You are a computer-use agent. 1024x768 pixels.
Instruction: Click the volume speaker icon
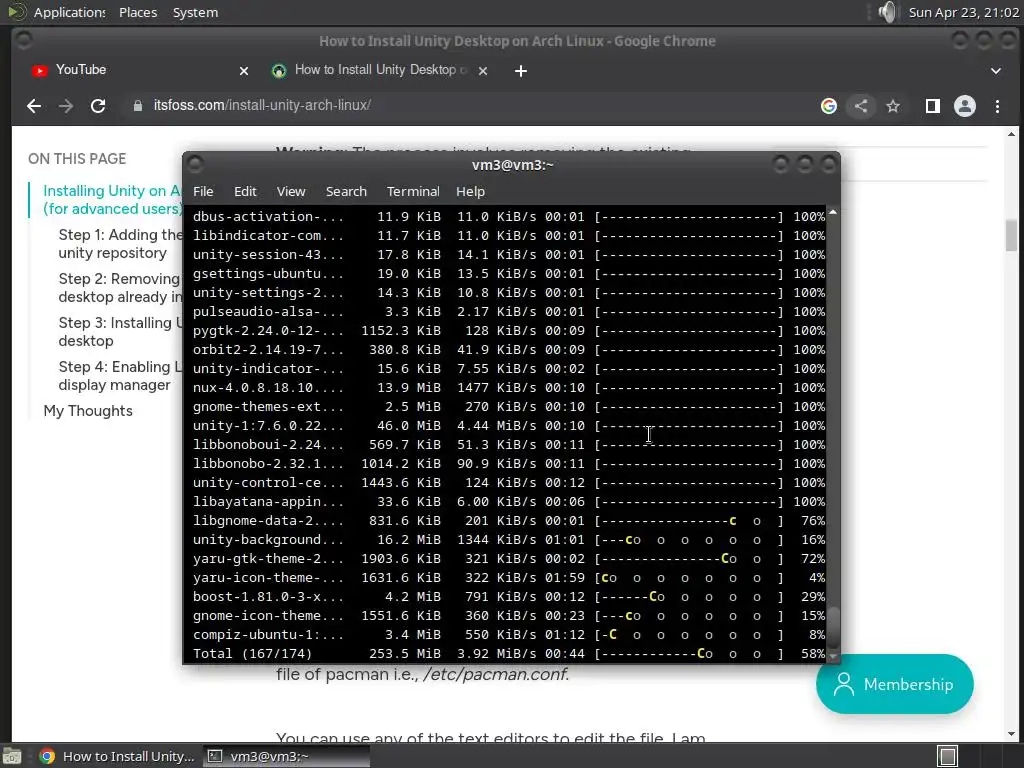coord(887,12)
